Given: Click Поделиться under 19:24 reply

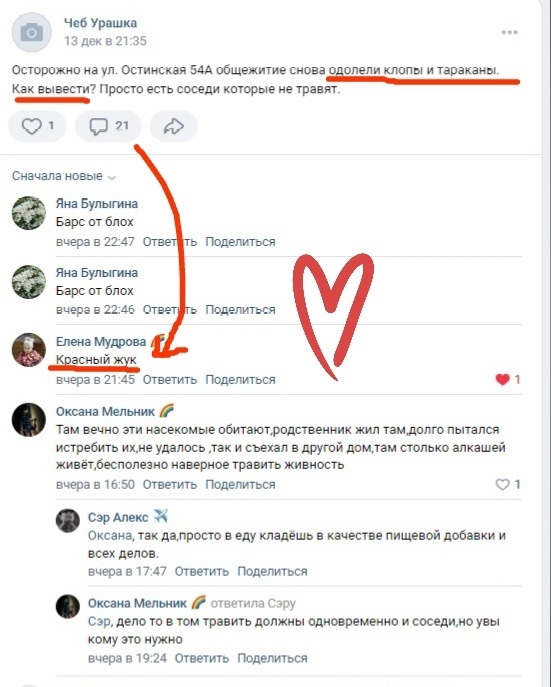Looking at the screenshot, I should coord(272,658).
